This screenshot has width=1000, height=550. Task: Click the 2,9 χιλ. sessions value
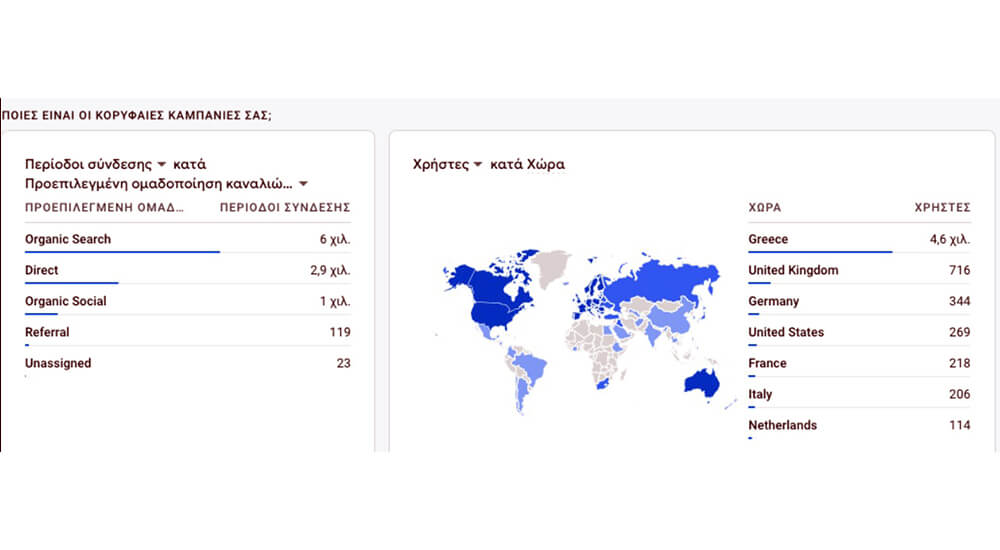330,270
